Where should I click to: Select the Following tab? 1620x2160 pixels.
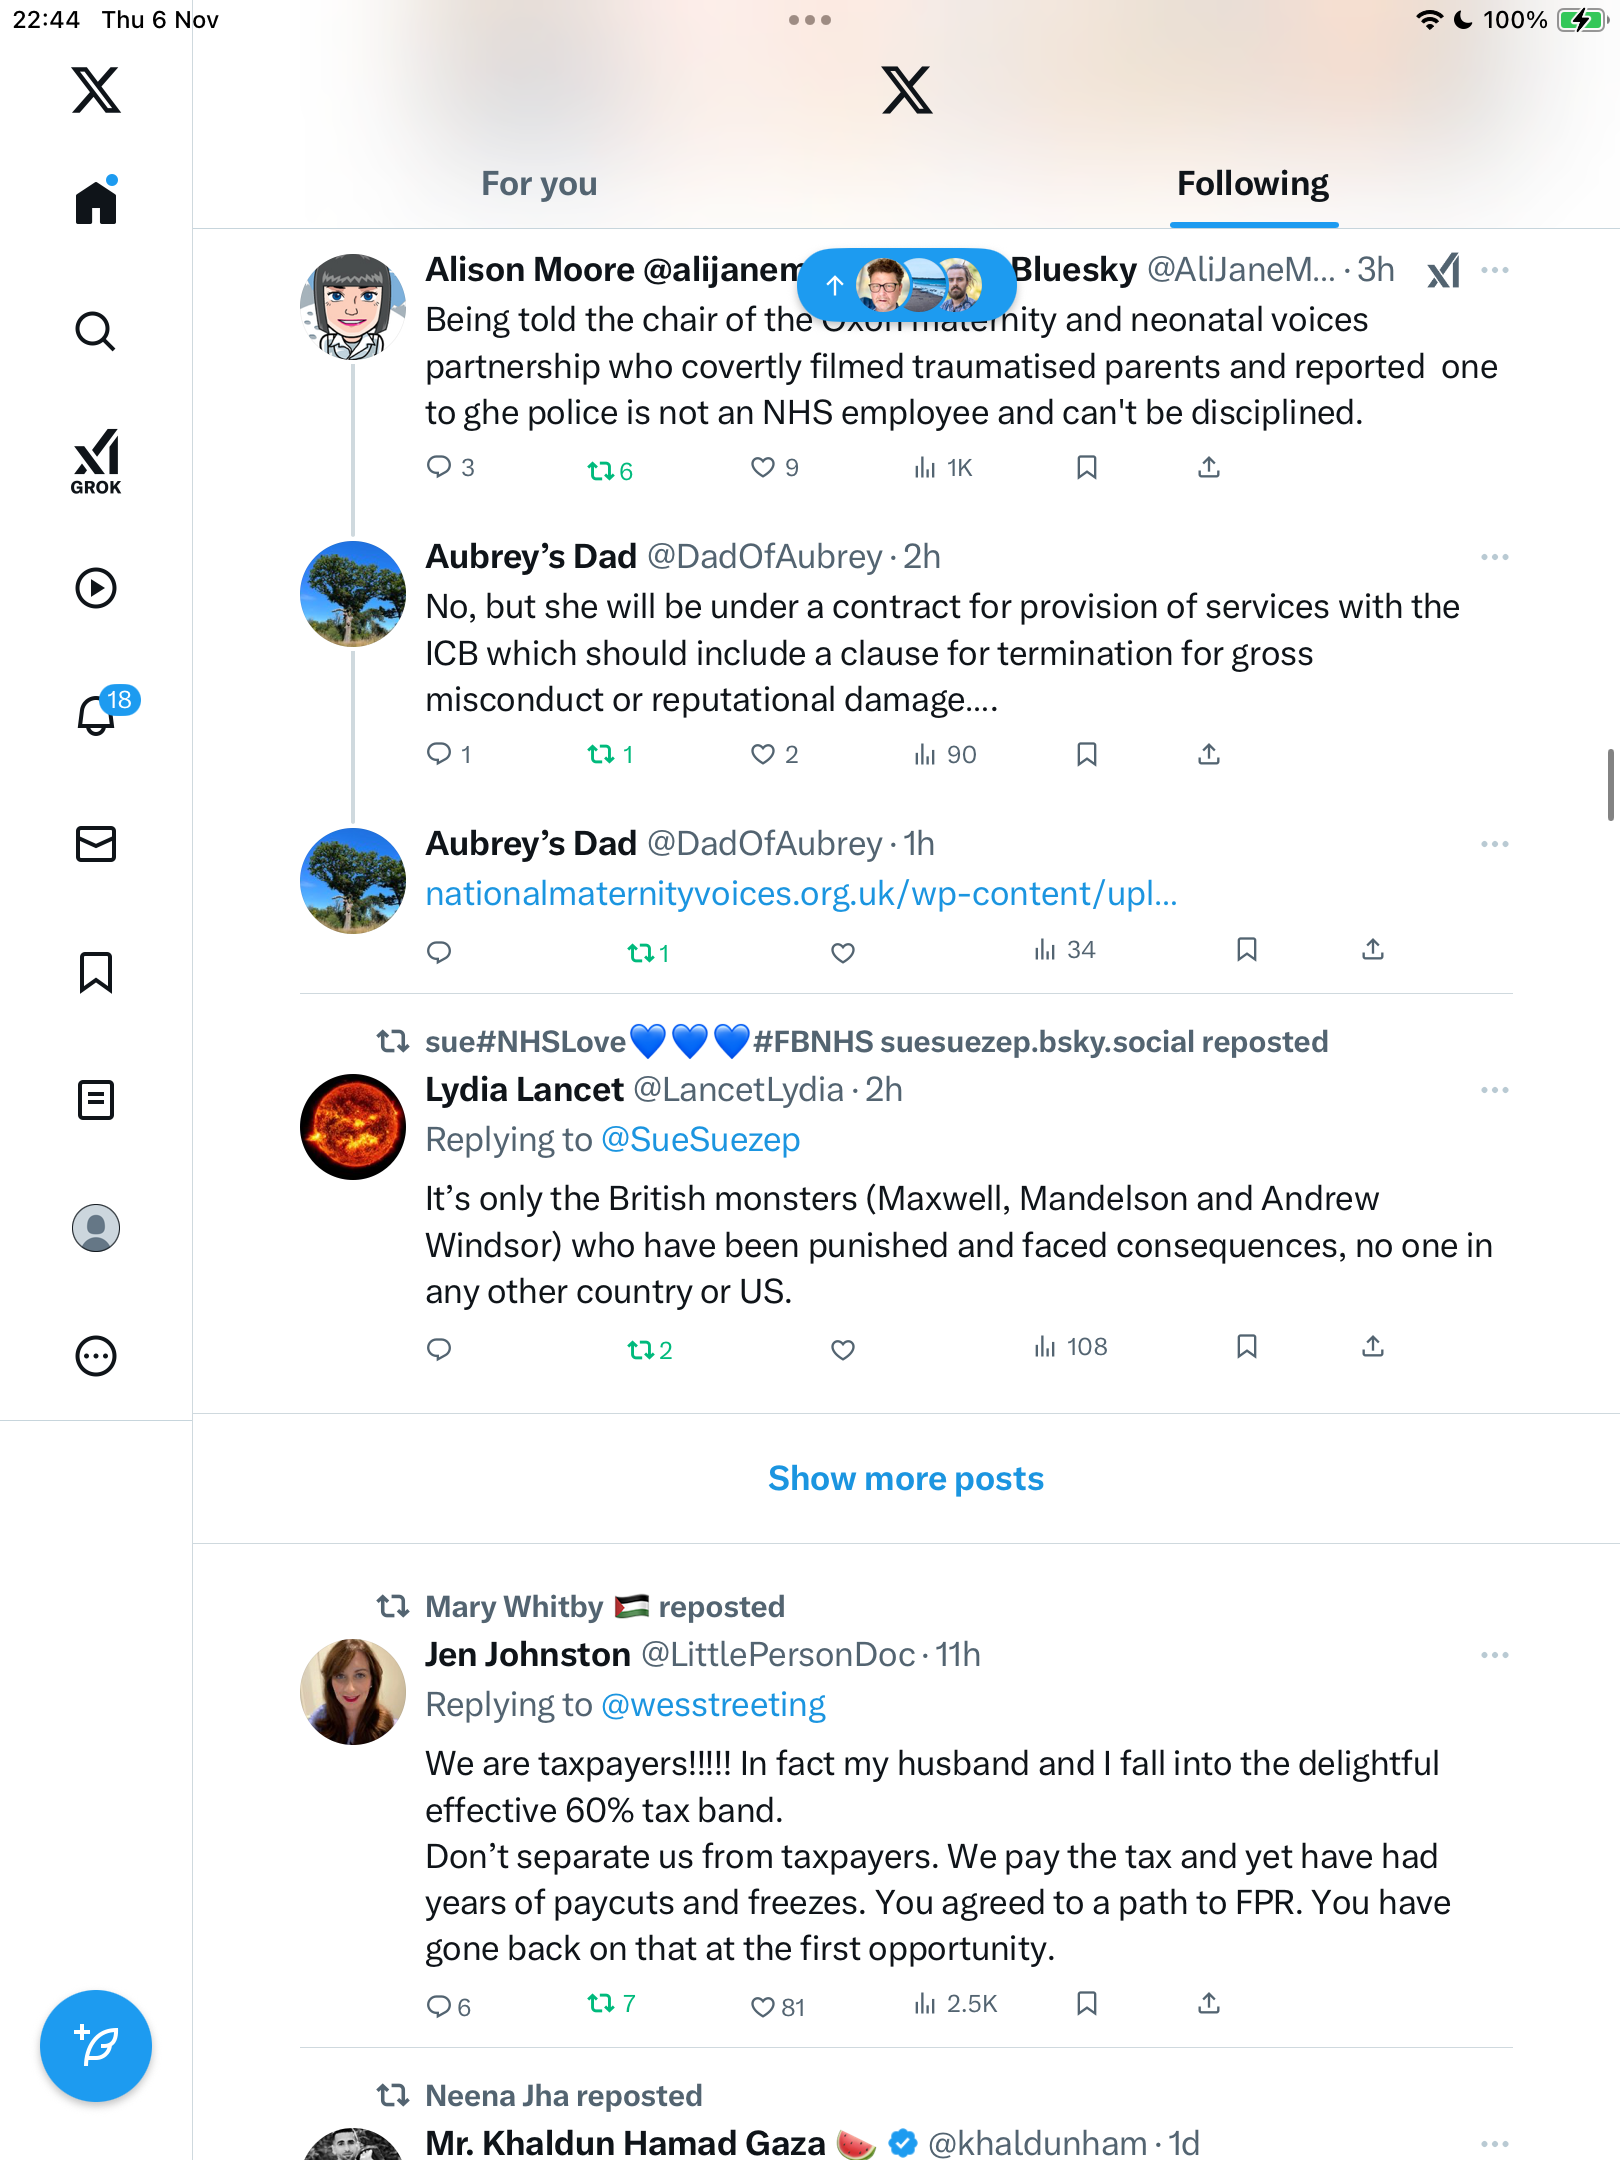tap(1252, 184)
